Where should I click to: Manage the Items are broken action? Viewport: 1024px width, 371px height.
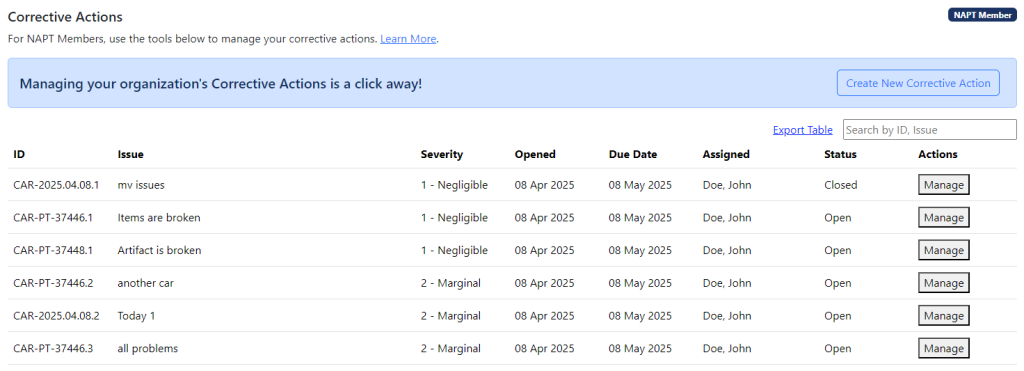pyautogui.click(x=944, y=218)
